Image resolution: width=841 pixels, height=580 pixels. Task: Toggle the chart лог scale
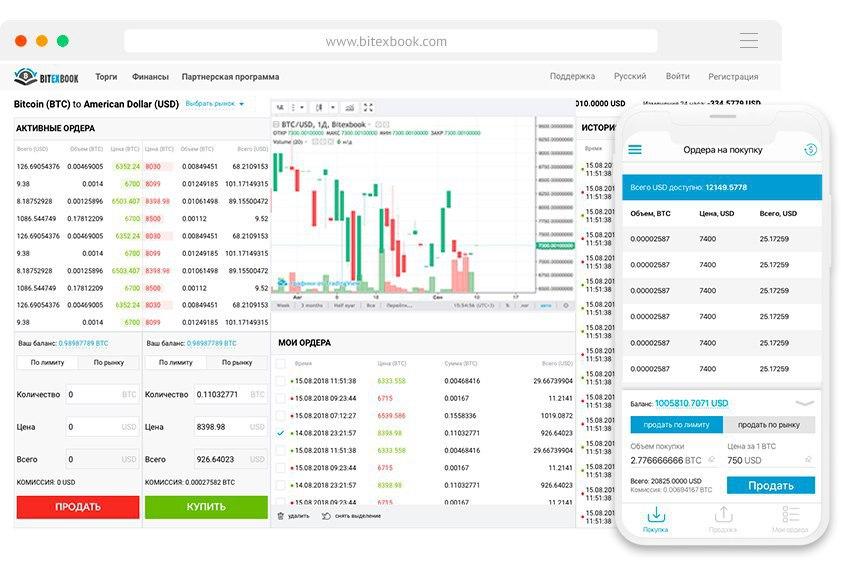click(x=525, y=305)
